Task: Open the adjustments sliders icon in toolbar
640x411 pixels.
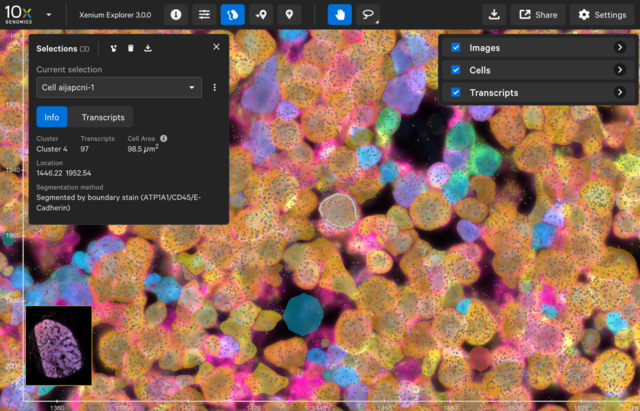Action: point(204,15)
